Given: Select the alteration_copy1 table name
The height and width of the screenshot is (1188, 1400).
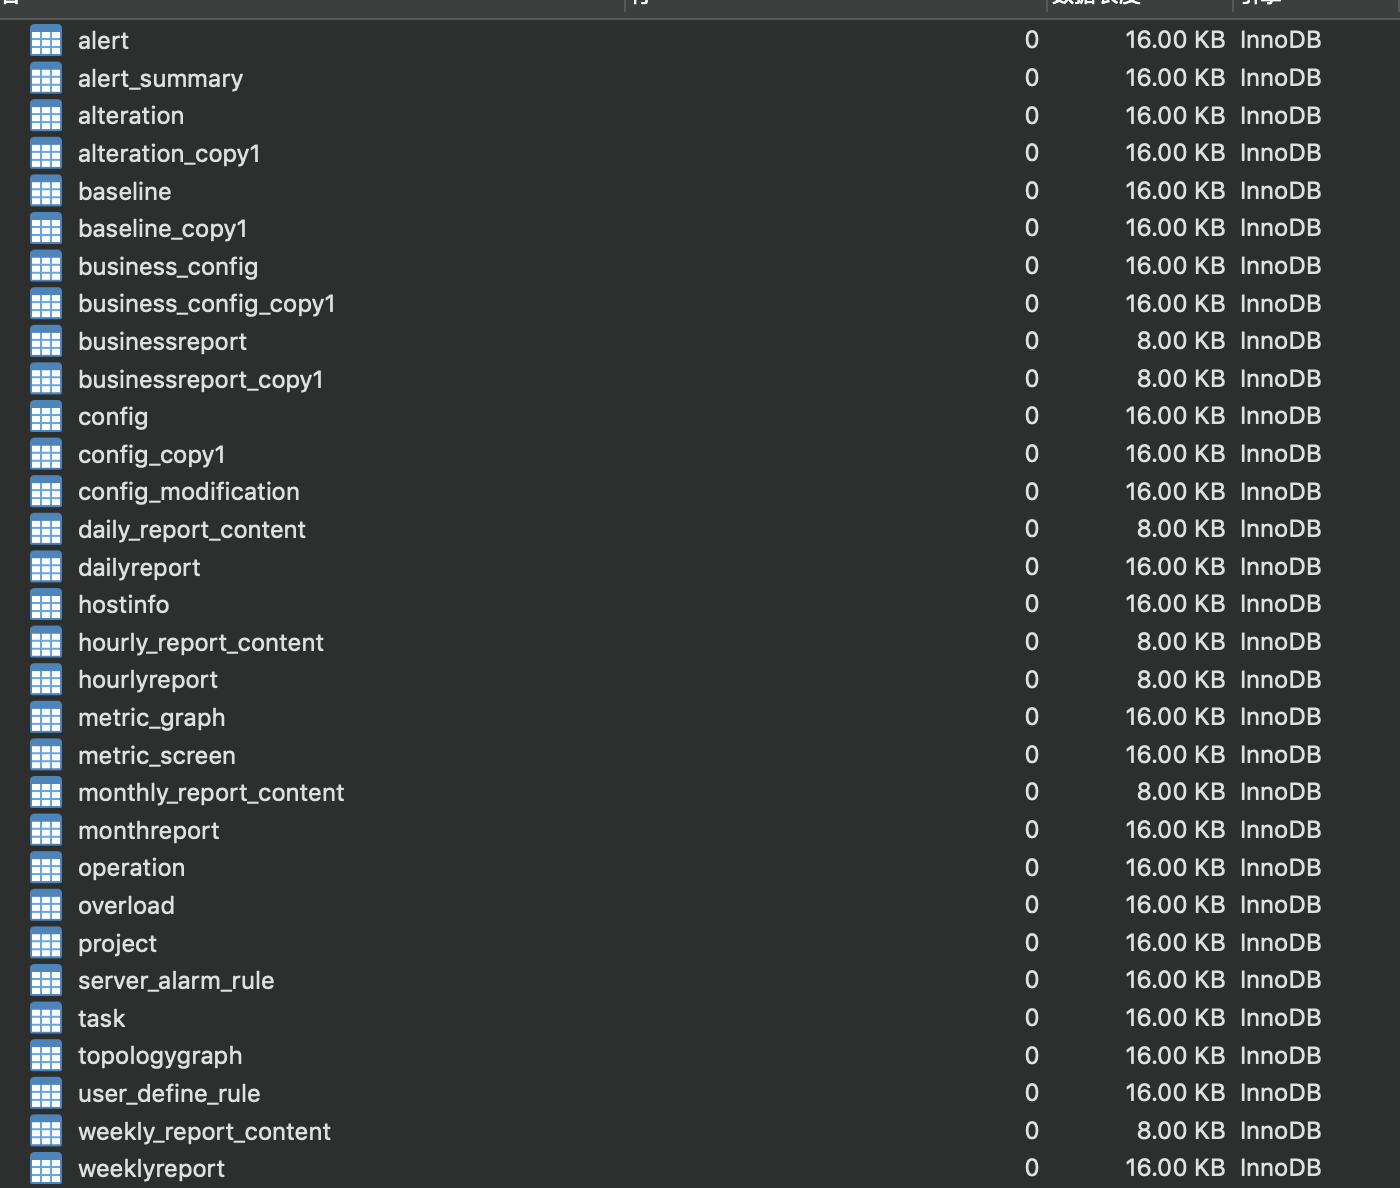Looking at the screenshot, I should pyautogui.click(x=169, y=154).
